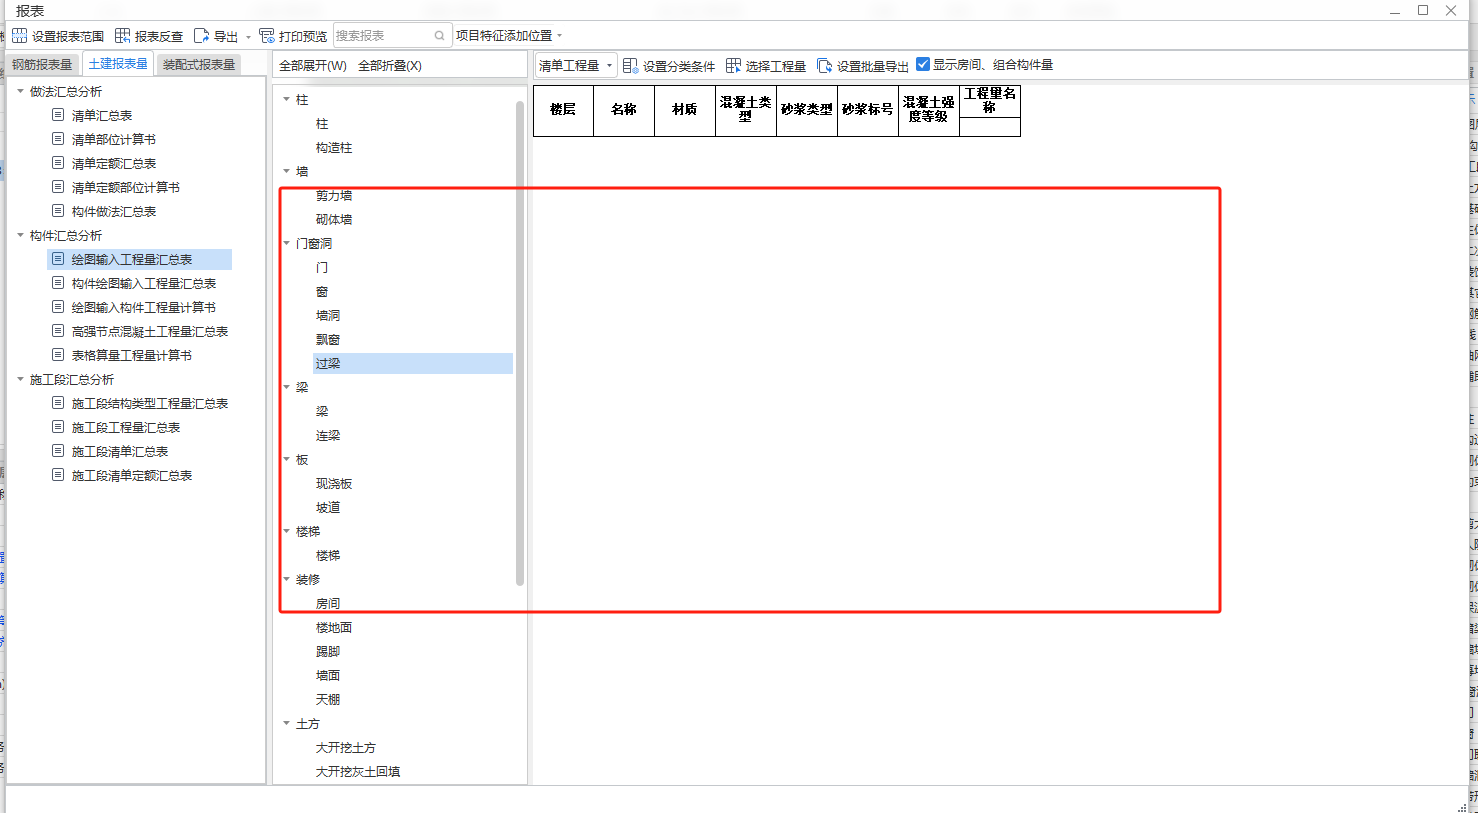Click the document icon beside 施工段工程量汇总表
The width and height of the screenshot is (1478, 813).
click(58, 427)
